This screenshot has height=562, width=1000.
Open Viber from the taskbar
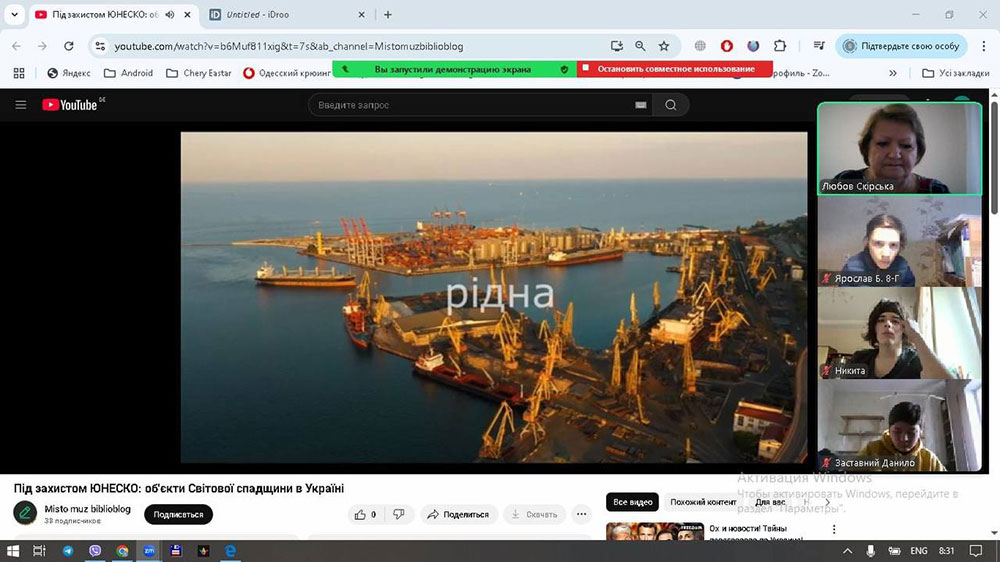click(95, 551)
